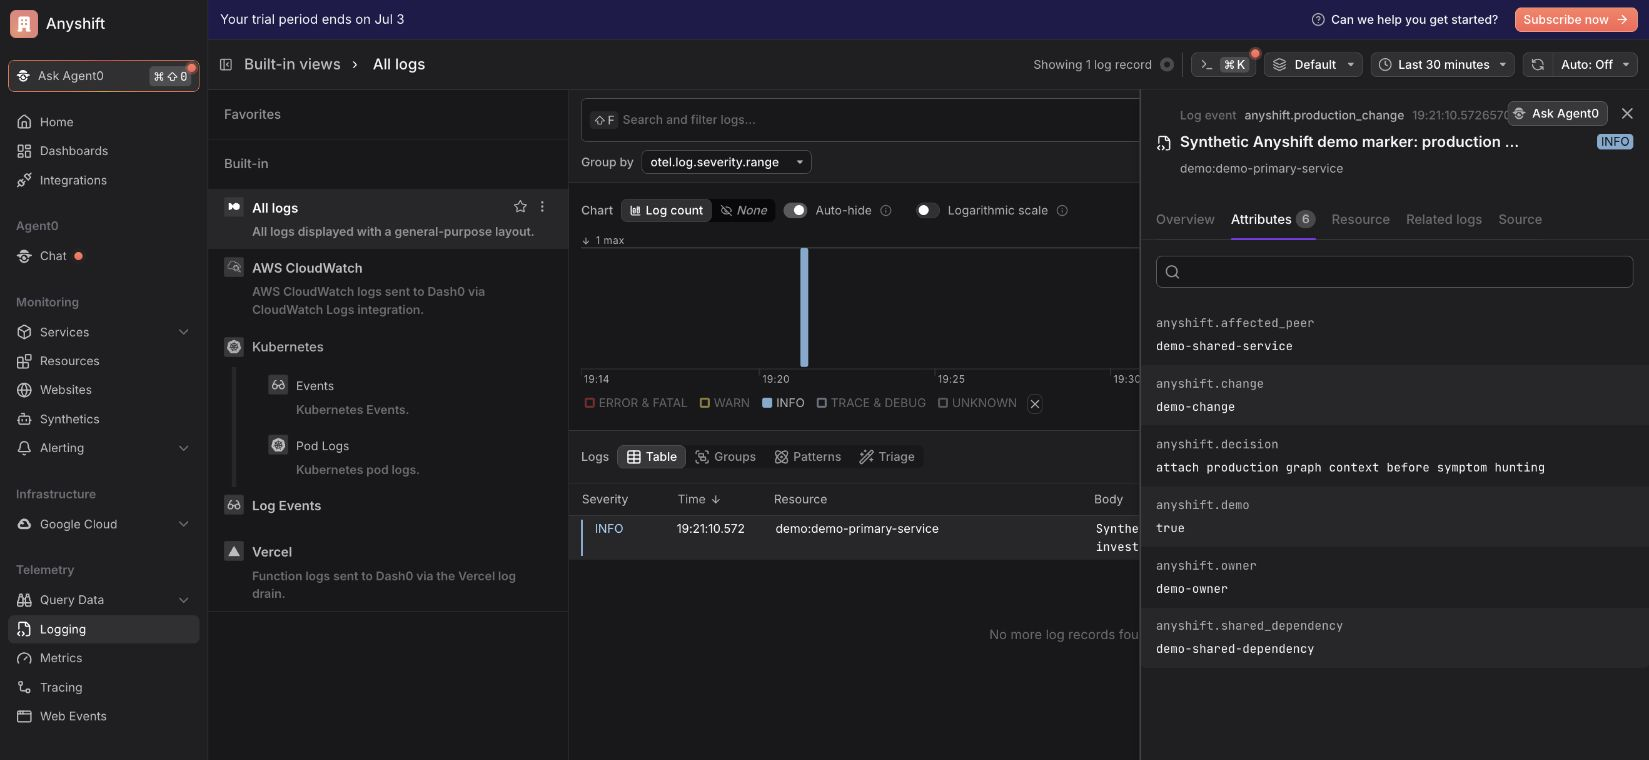Open the Integrations page

point(73,180)
